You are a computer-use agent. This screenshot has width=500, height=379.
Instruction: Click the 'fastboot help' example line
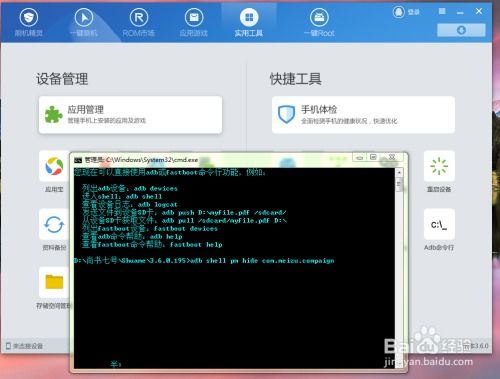point(152,244)
